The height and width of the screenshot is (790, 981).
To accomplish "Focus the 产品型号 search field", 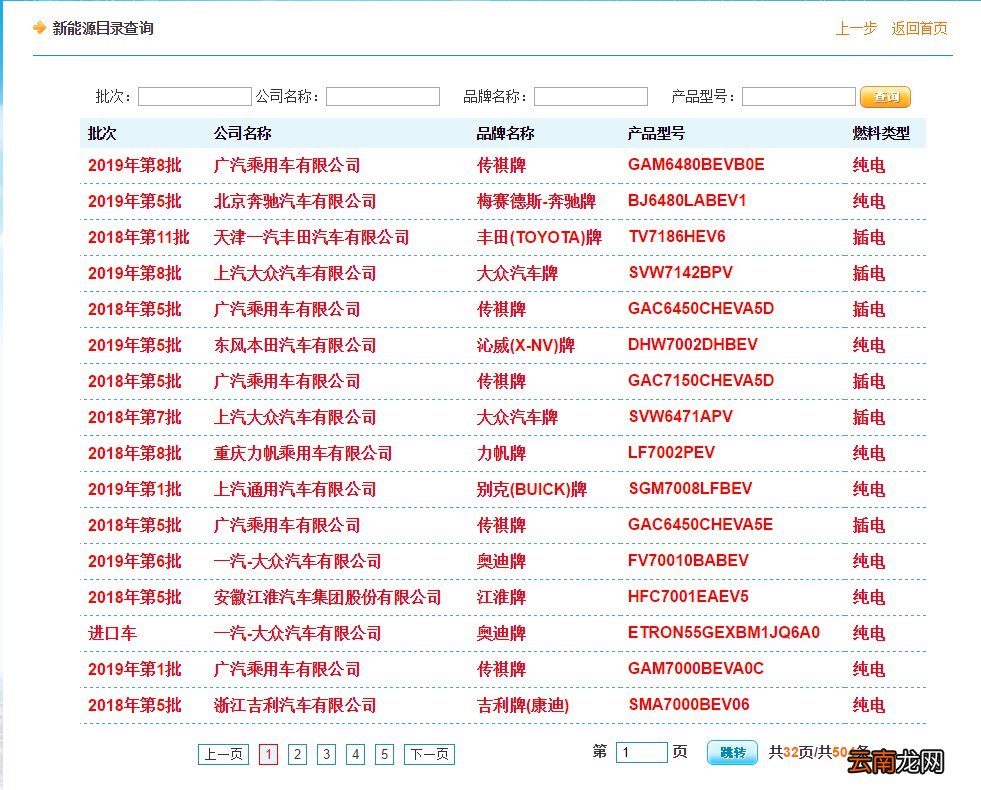I will pyautogui.click(x=798, y=96).
